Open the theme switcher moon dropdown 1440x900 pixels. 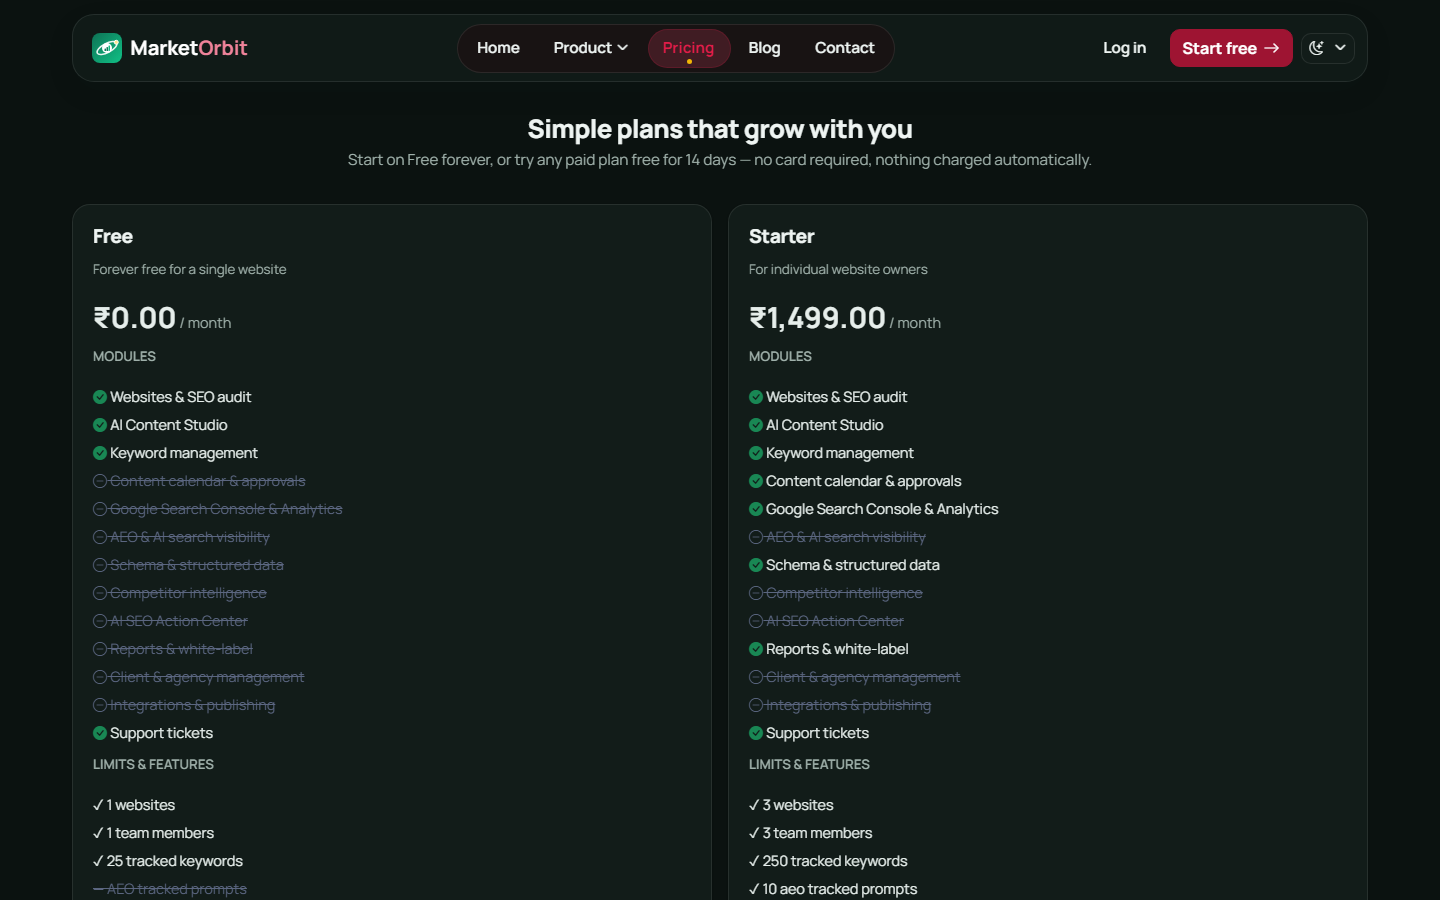(x=1328, y=48)
